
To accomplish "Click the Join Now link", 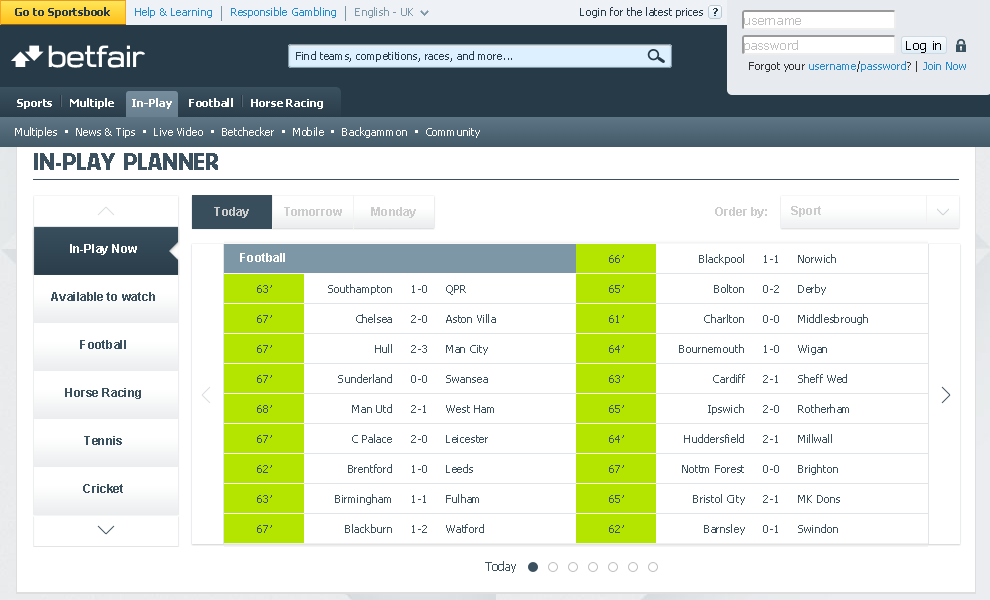I will coord(944,66).
